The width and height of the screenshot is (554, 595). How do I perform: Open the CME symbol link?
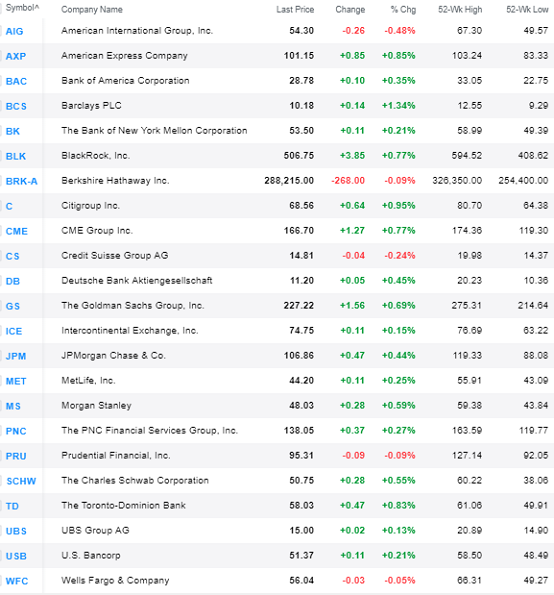tap(17, 231)
